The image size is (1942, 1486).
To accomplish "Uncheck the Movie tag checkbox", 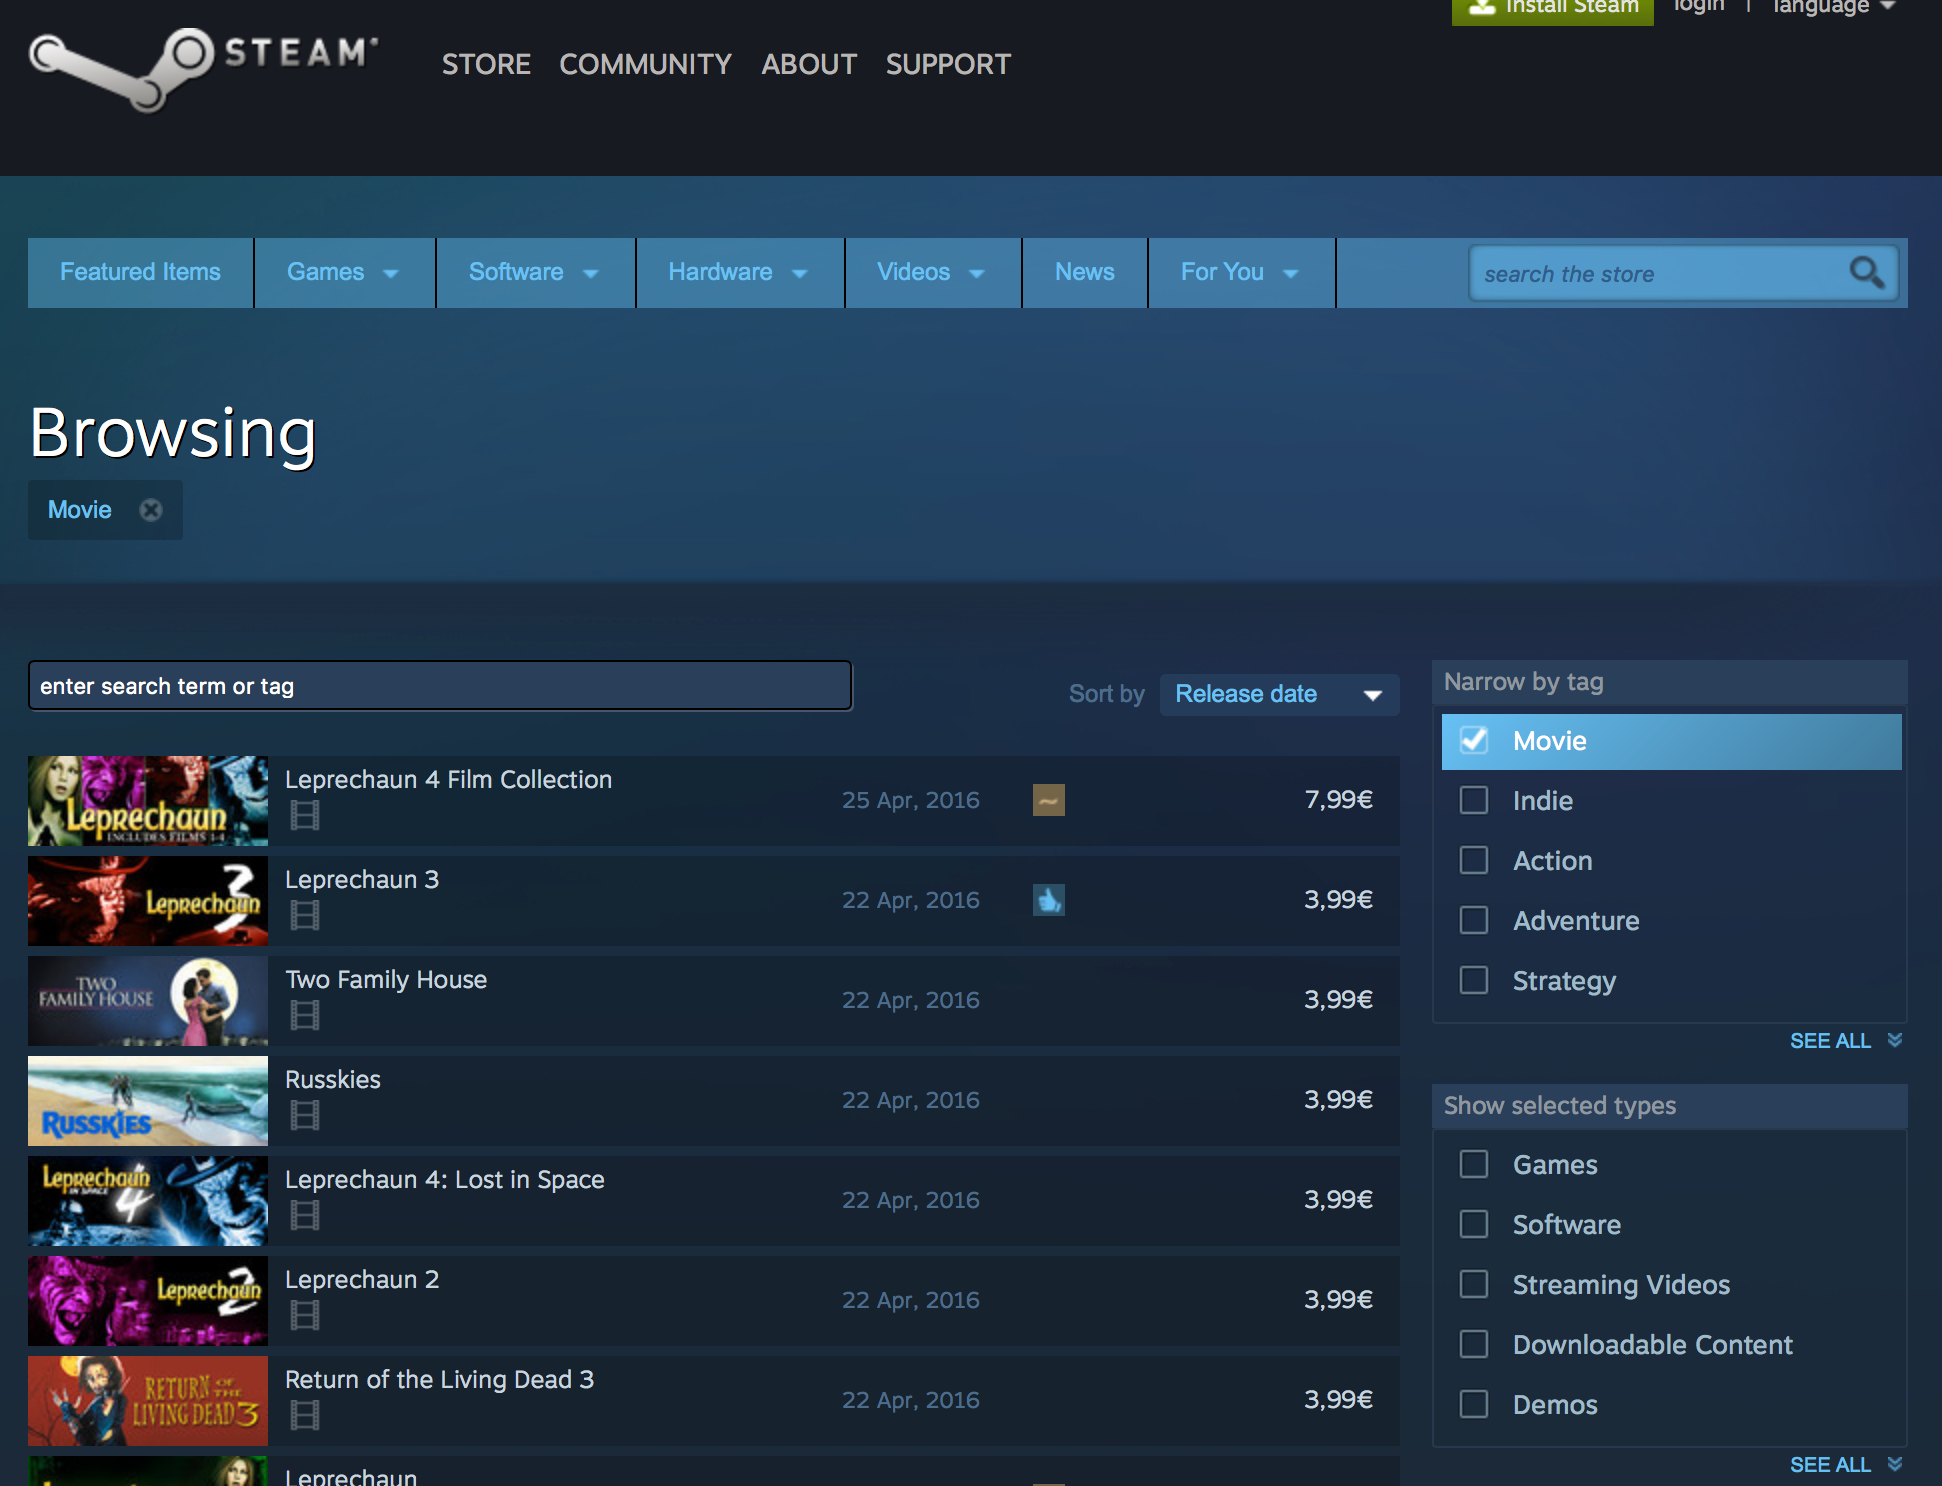I will (x=1474, y=741).
